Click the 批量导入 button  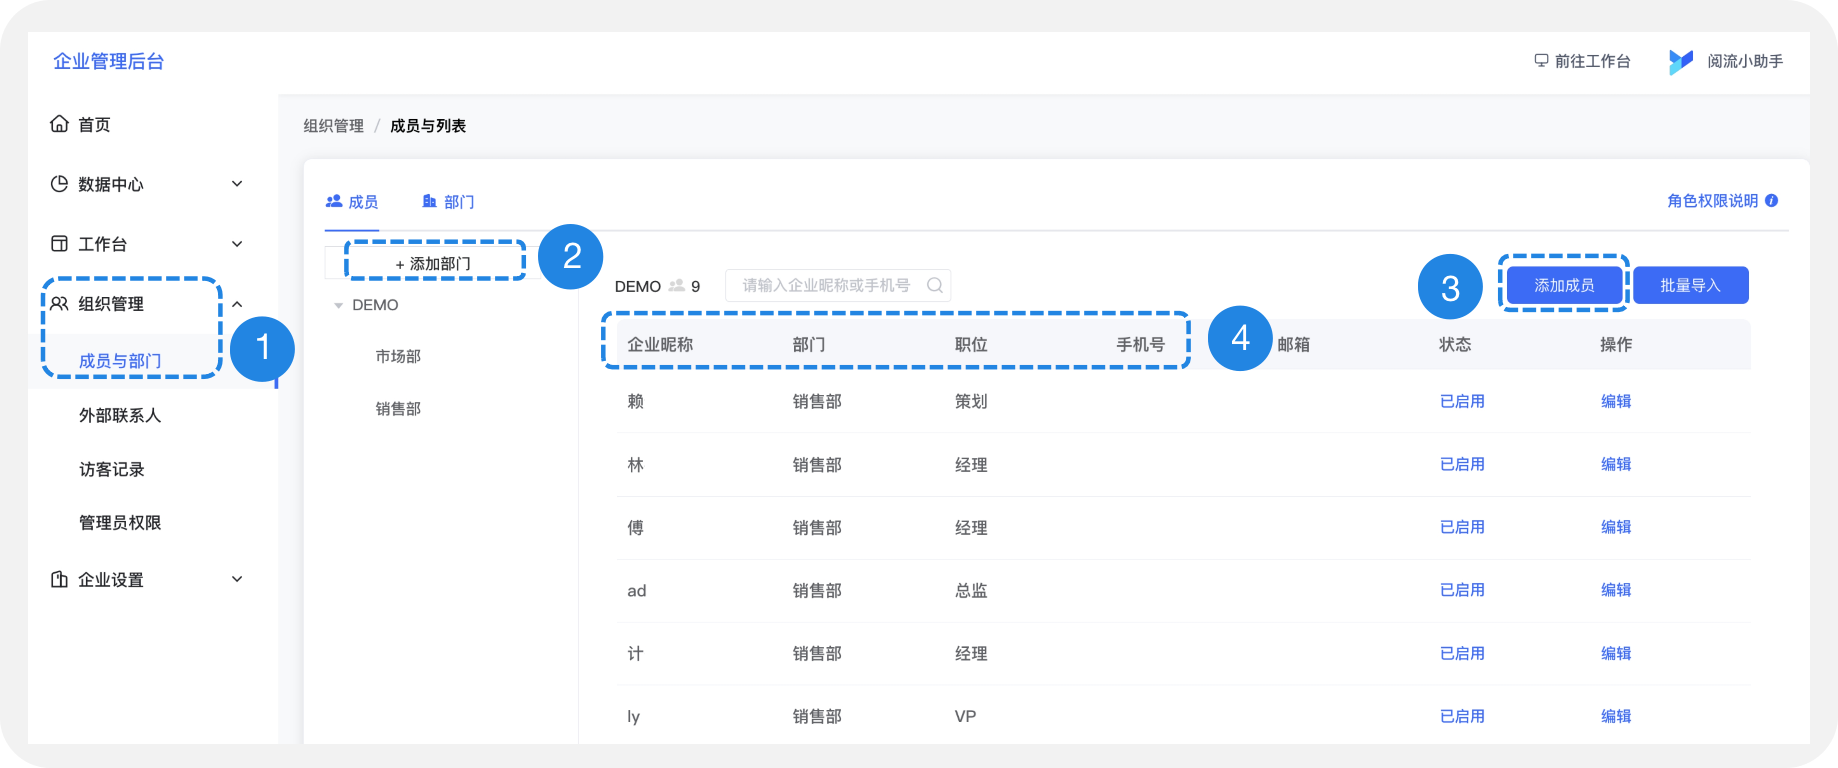pyautogui.click(x=1691, y=285)
